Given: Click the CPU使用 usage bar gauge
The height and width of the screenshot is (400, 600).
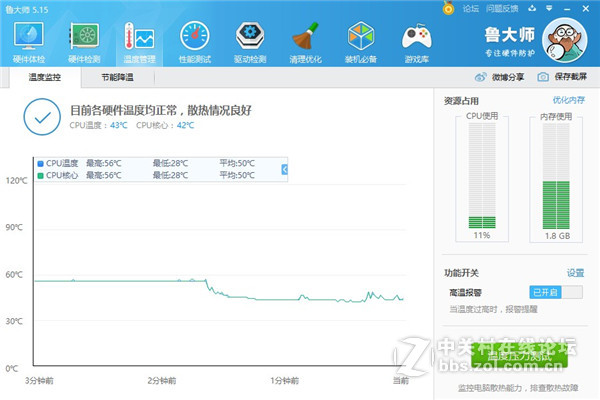Looking at the screenshot, I should click(x=482, y=176).
